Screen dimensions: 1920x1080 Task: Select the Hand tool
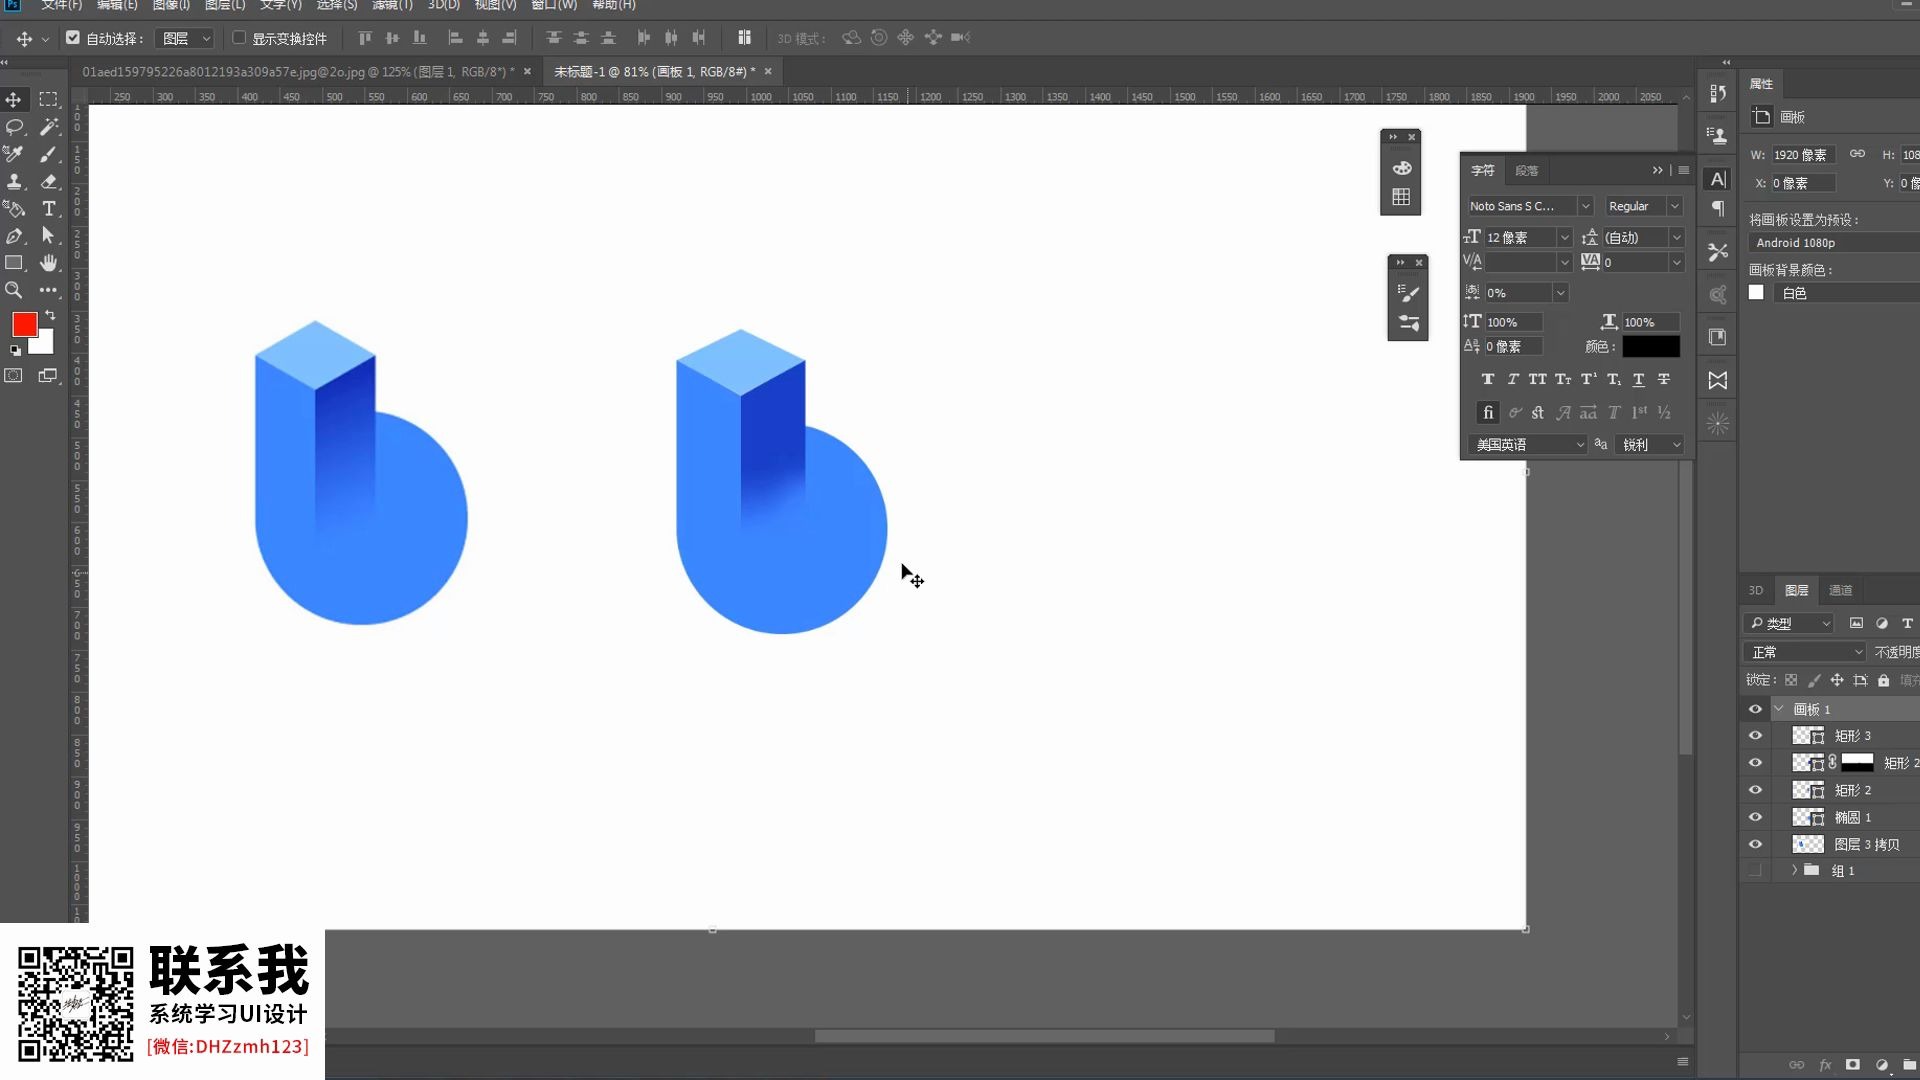coord(48,263)
